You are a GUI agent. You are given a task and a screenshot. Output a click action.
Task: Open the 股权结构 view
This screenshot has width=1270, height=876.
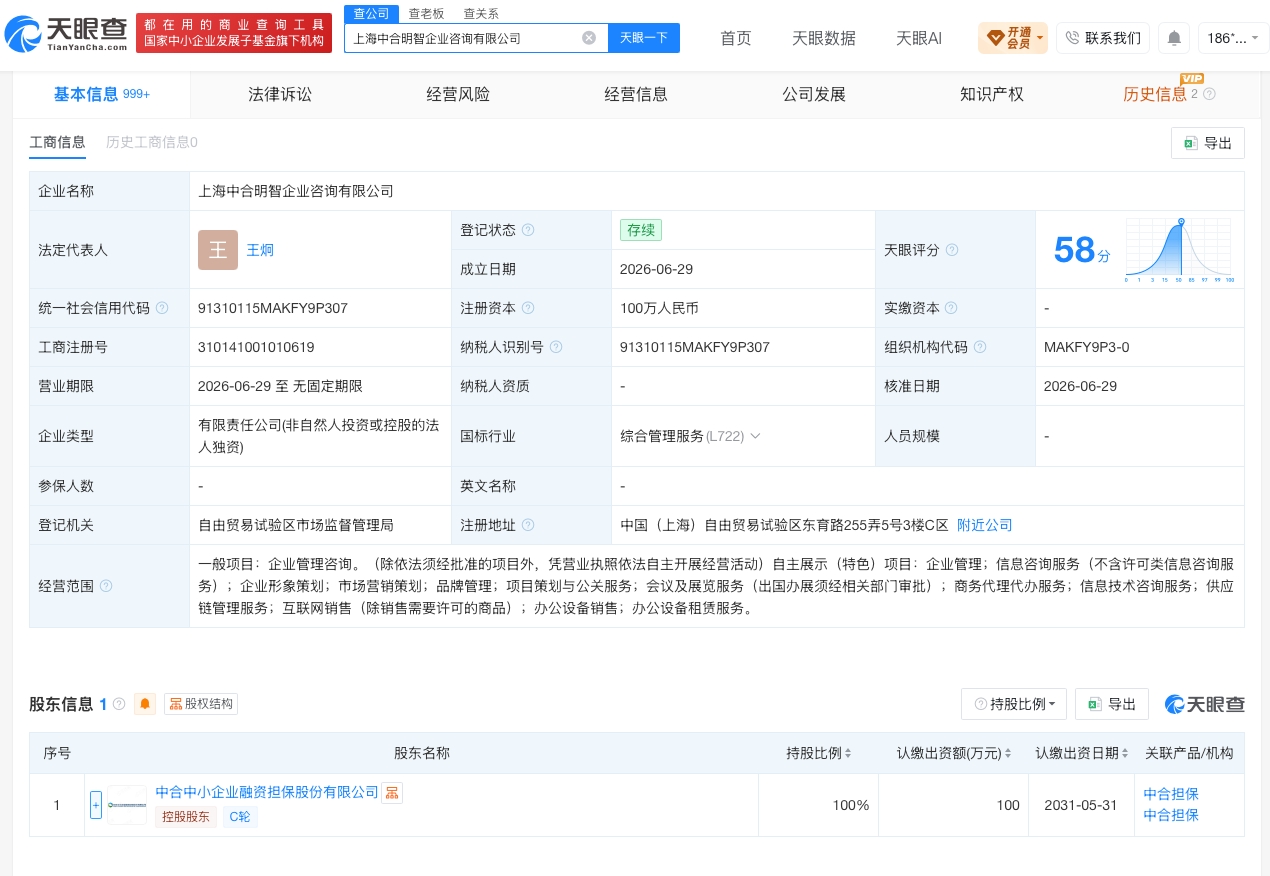pos(201,704)
